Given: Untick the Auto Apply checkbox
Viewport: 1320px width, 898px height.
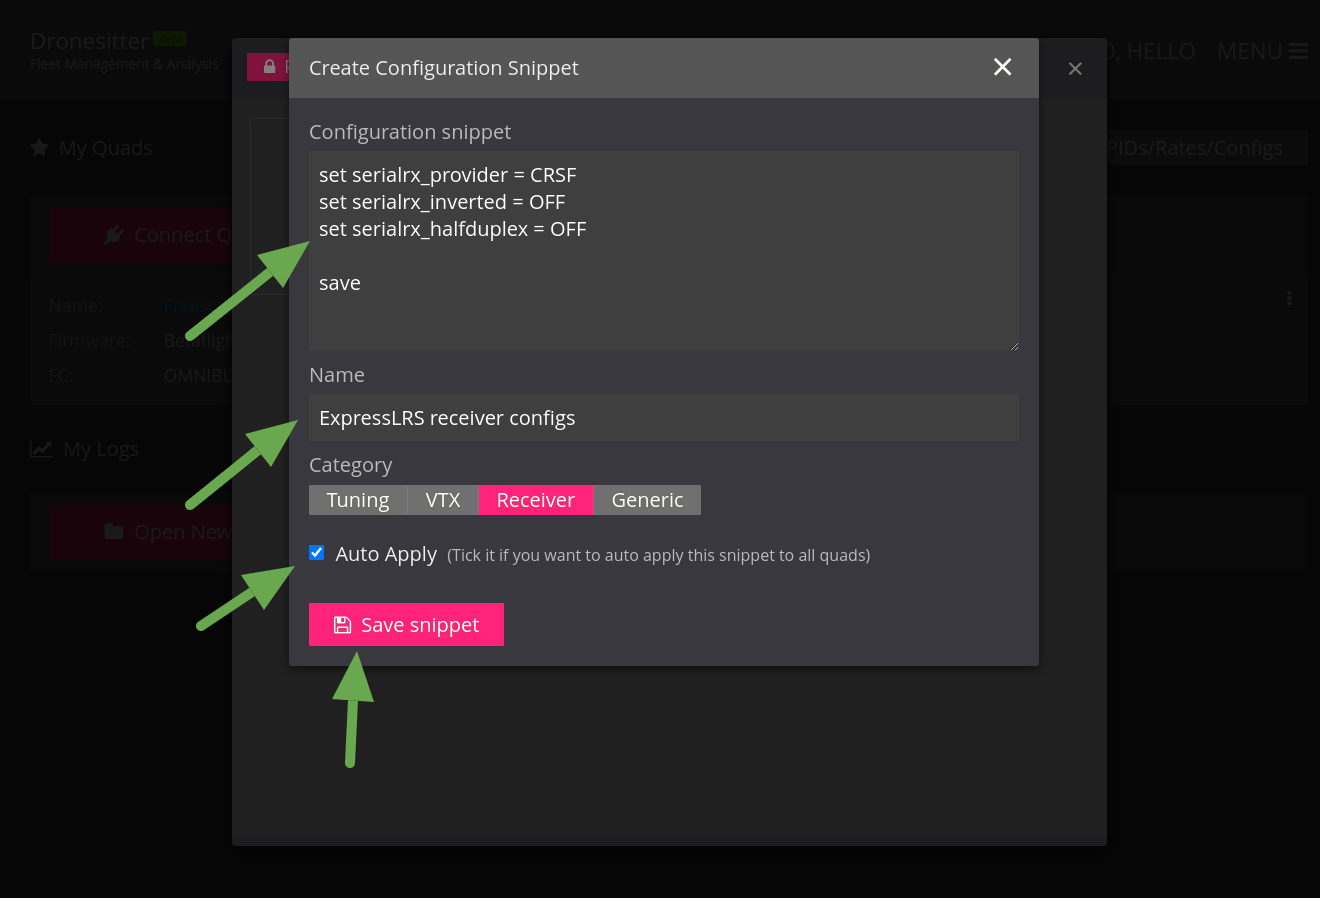Looking at the screenshot, I should (x=316, y=552).
